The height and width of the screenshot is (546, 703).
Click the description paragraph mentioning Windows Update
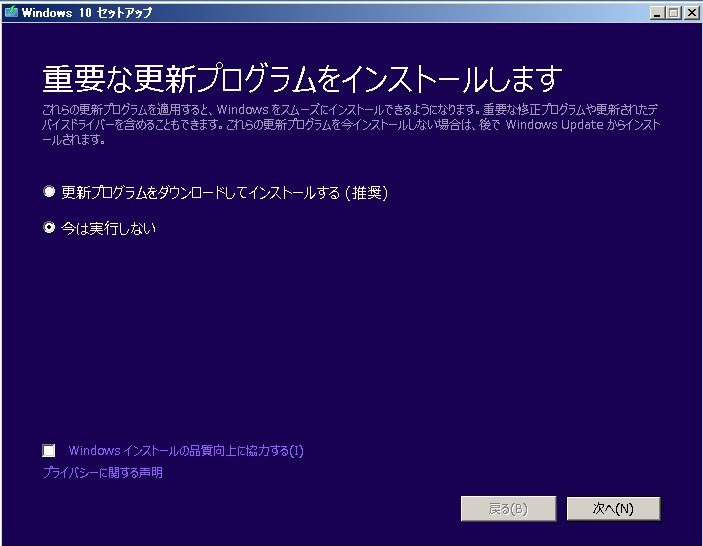(351, 124)
